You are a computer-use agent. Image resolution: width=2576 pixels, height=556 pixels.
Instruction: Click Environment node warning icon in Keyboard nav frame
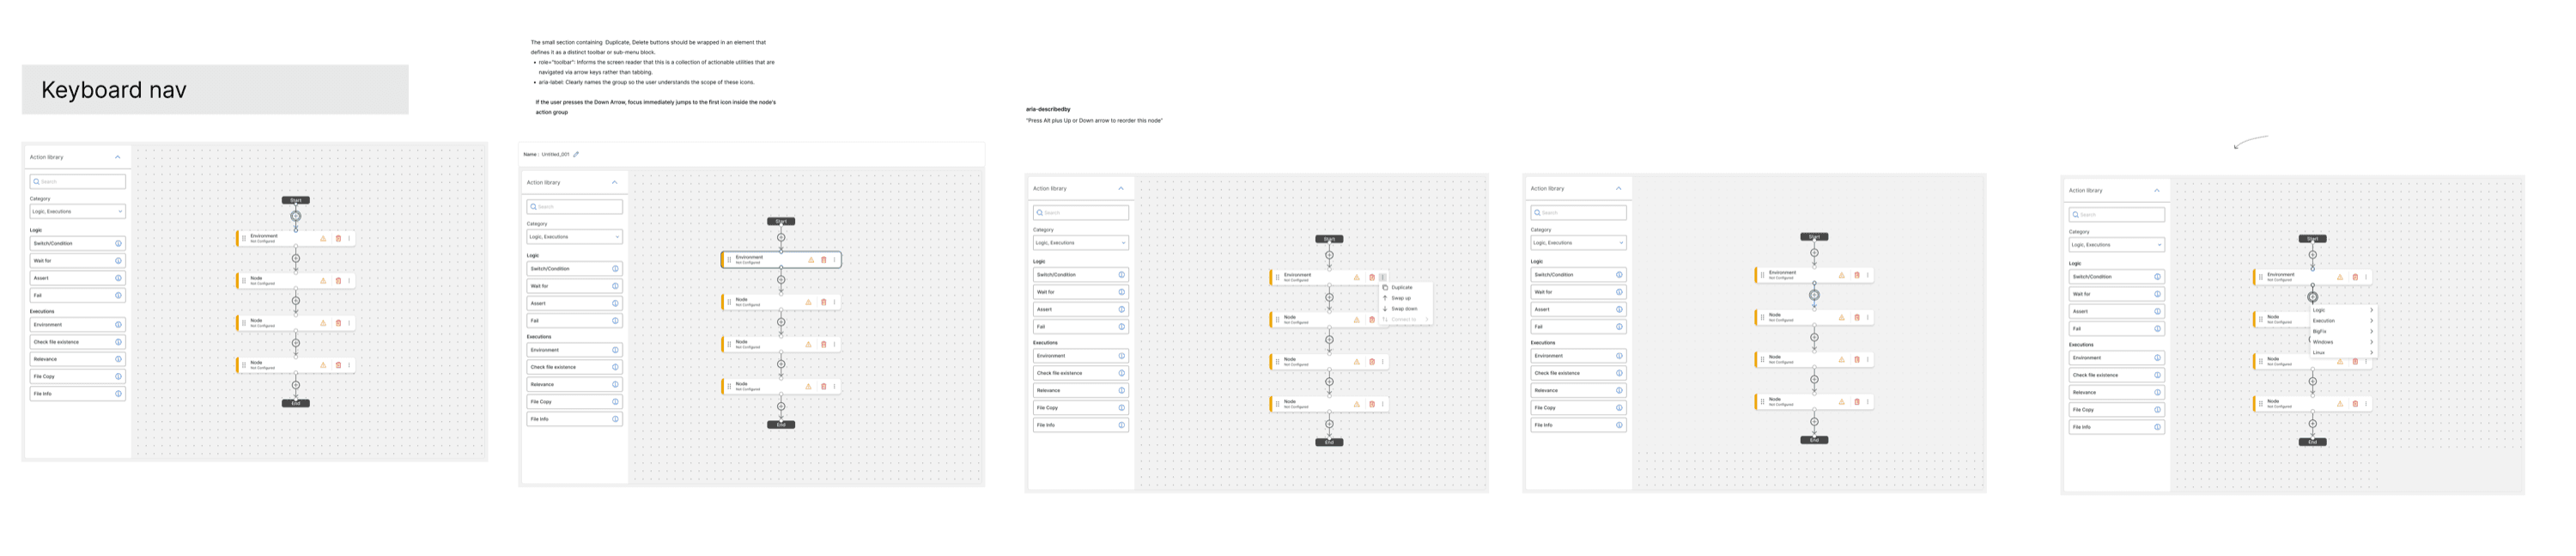coord(323,238)
